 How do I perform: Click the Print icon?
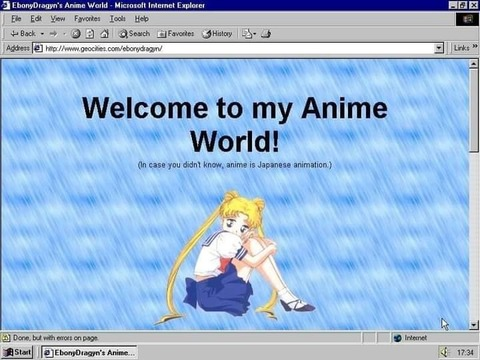click(266, 33)
